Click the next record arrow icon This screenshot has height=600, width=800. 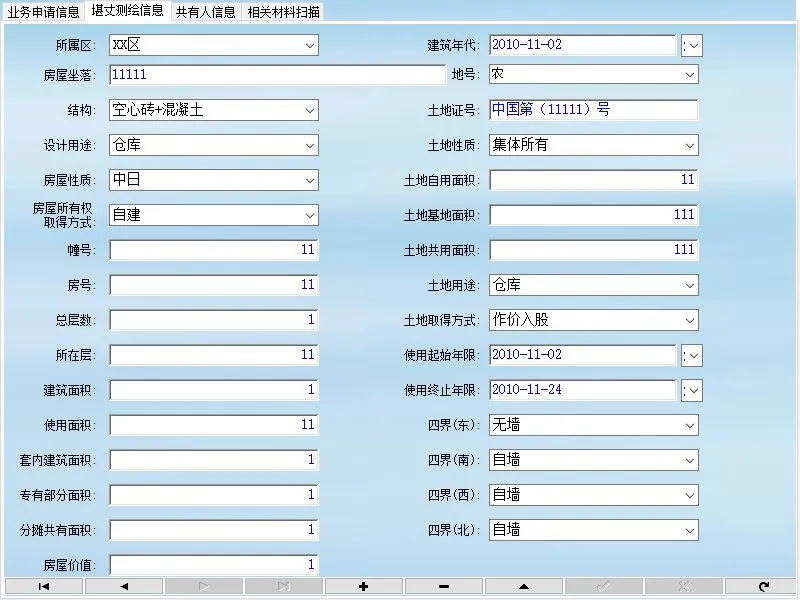tap(202, 585)
